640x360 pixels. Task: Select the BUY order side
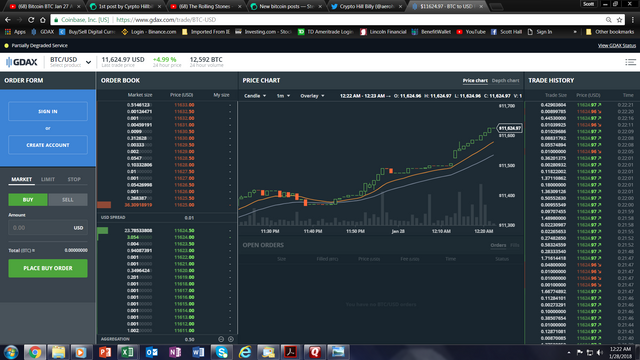tap(28, 200)
